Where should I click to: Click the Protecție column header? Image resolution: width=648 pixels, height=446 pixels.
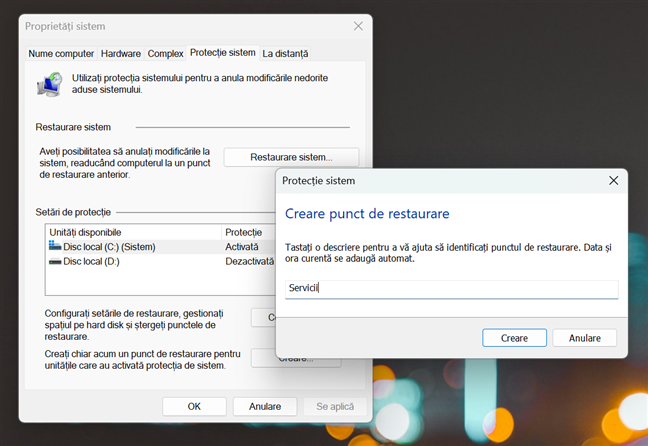coord(243,232)
